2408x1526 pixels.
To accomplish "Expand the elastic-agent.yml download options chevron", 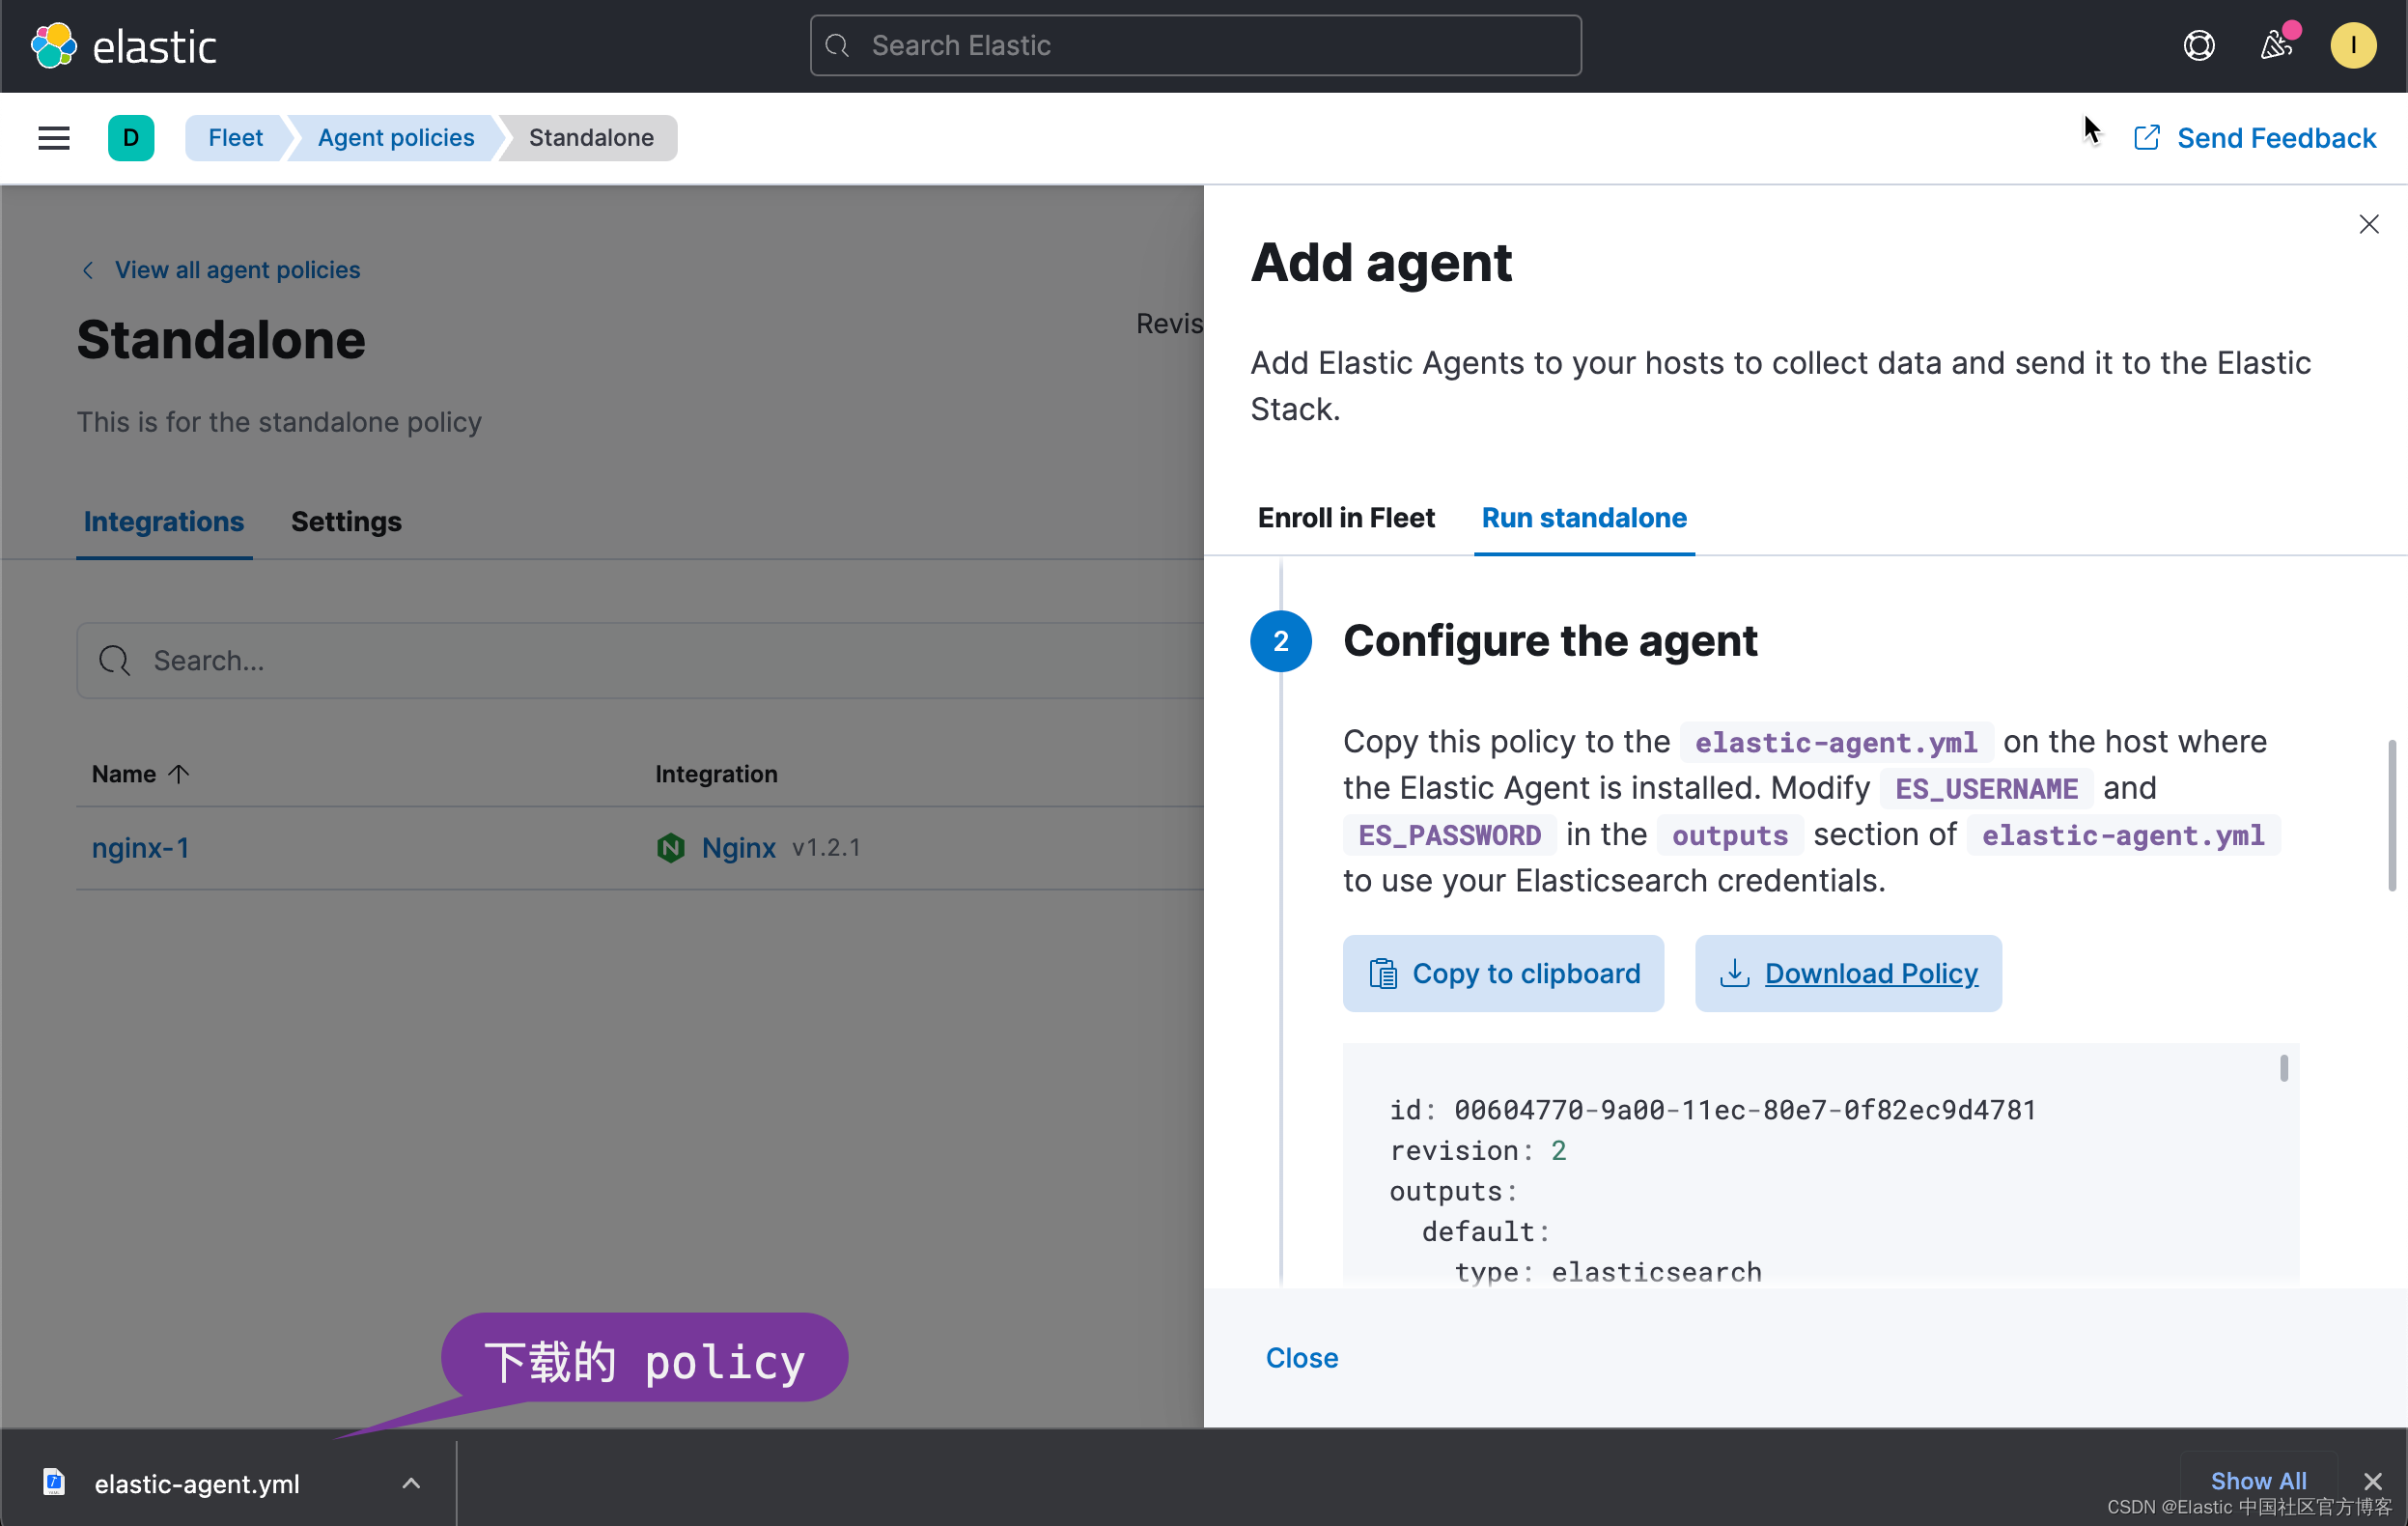I will (411, 1483).
